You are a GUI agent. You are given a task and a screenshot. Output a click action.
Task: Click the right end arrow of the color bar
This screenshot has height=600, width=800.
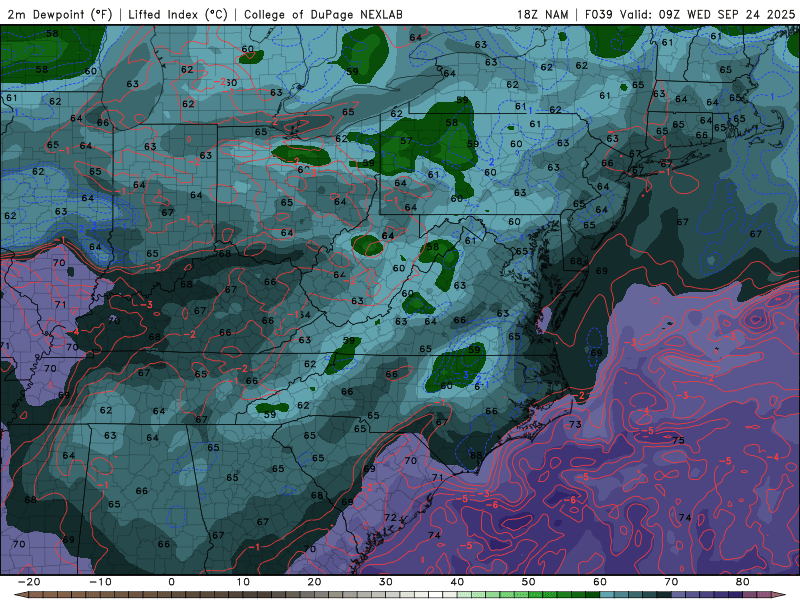(779, 595)
